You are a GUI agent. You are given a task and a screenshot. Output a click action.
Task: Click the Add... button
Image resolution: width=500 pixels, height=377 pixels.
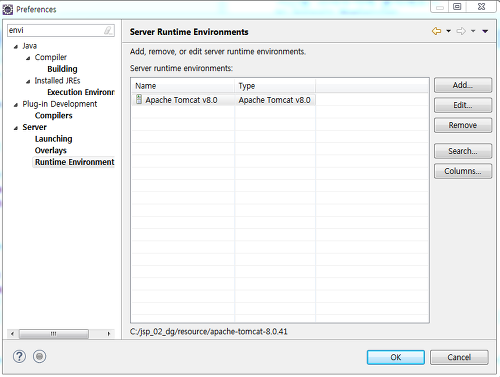pyautogui.click(x=463, y=85)
